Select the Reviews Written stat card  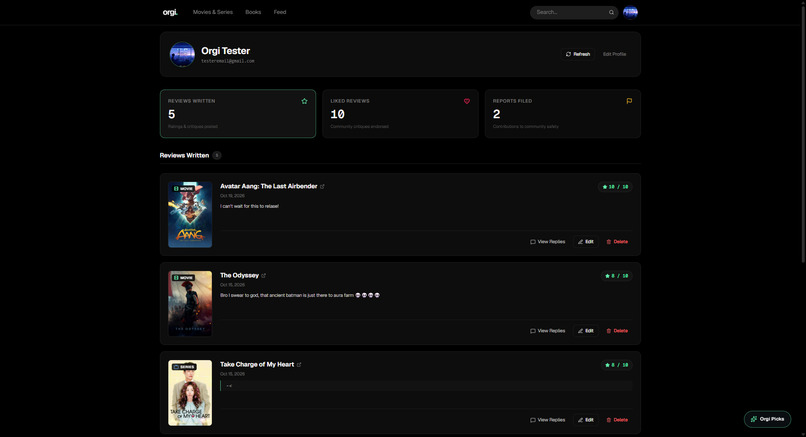click(x=238, y=114)
